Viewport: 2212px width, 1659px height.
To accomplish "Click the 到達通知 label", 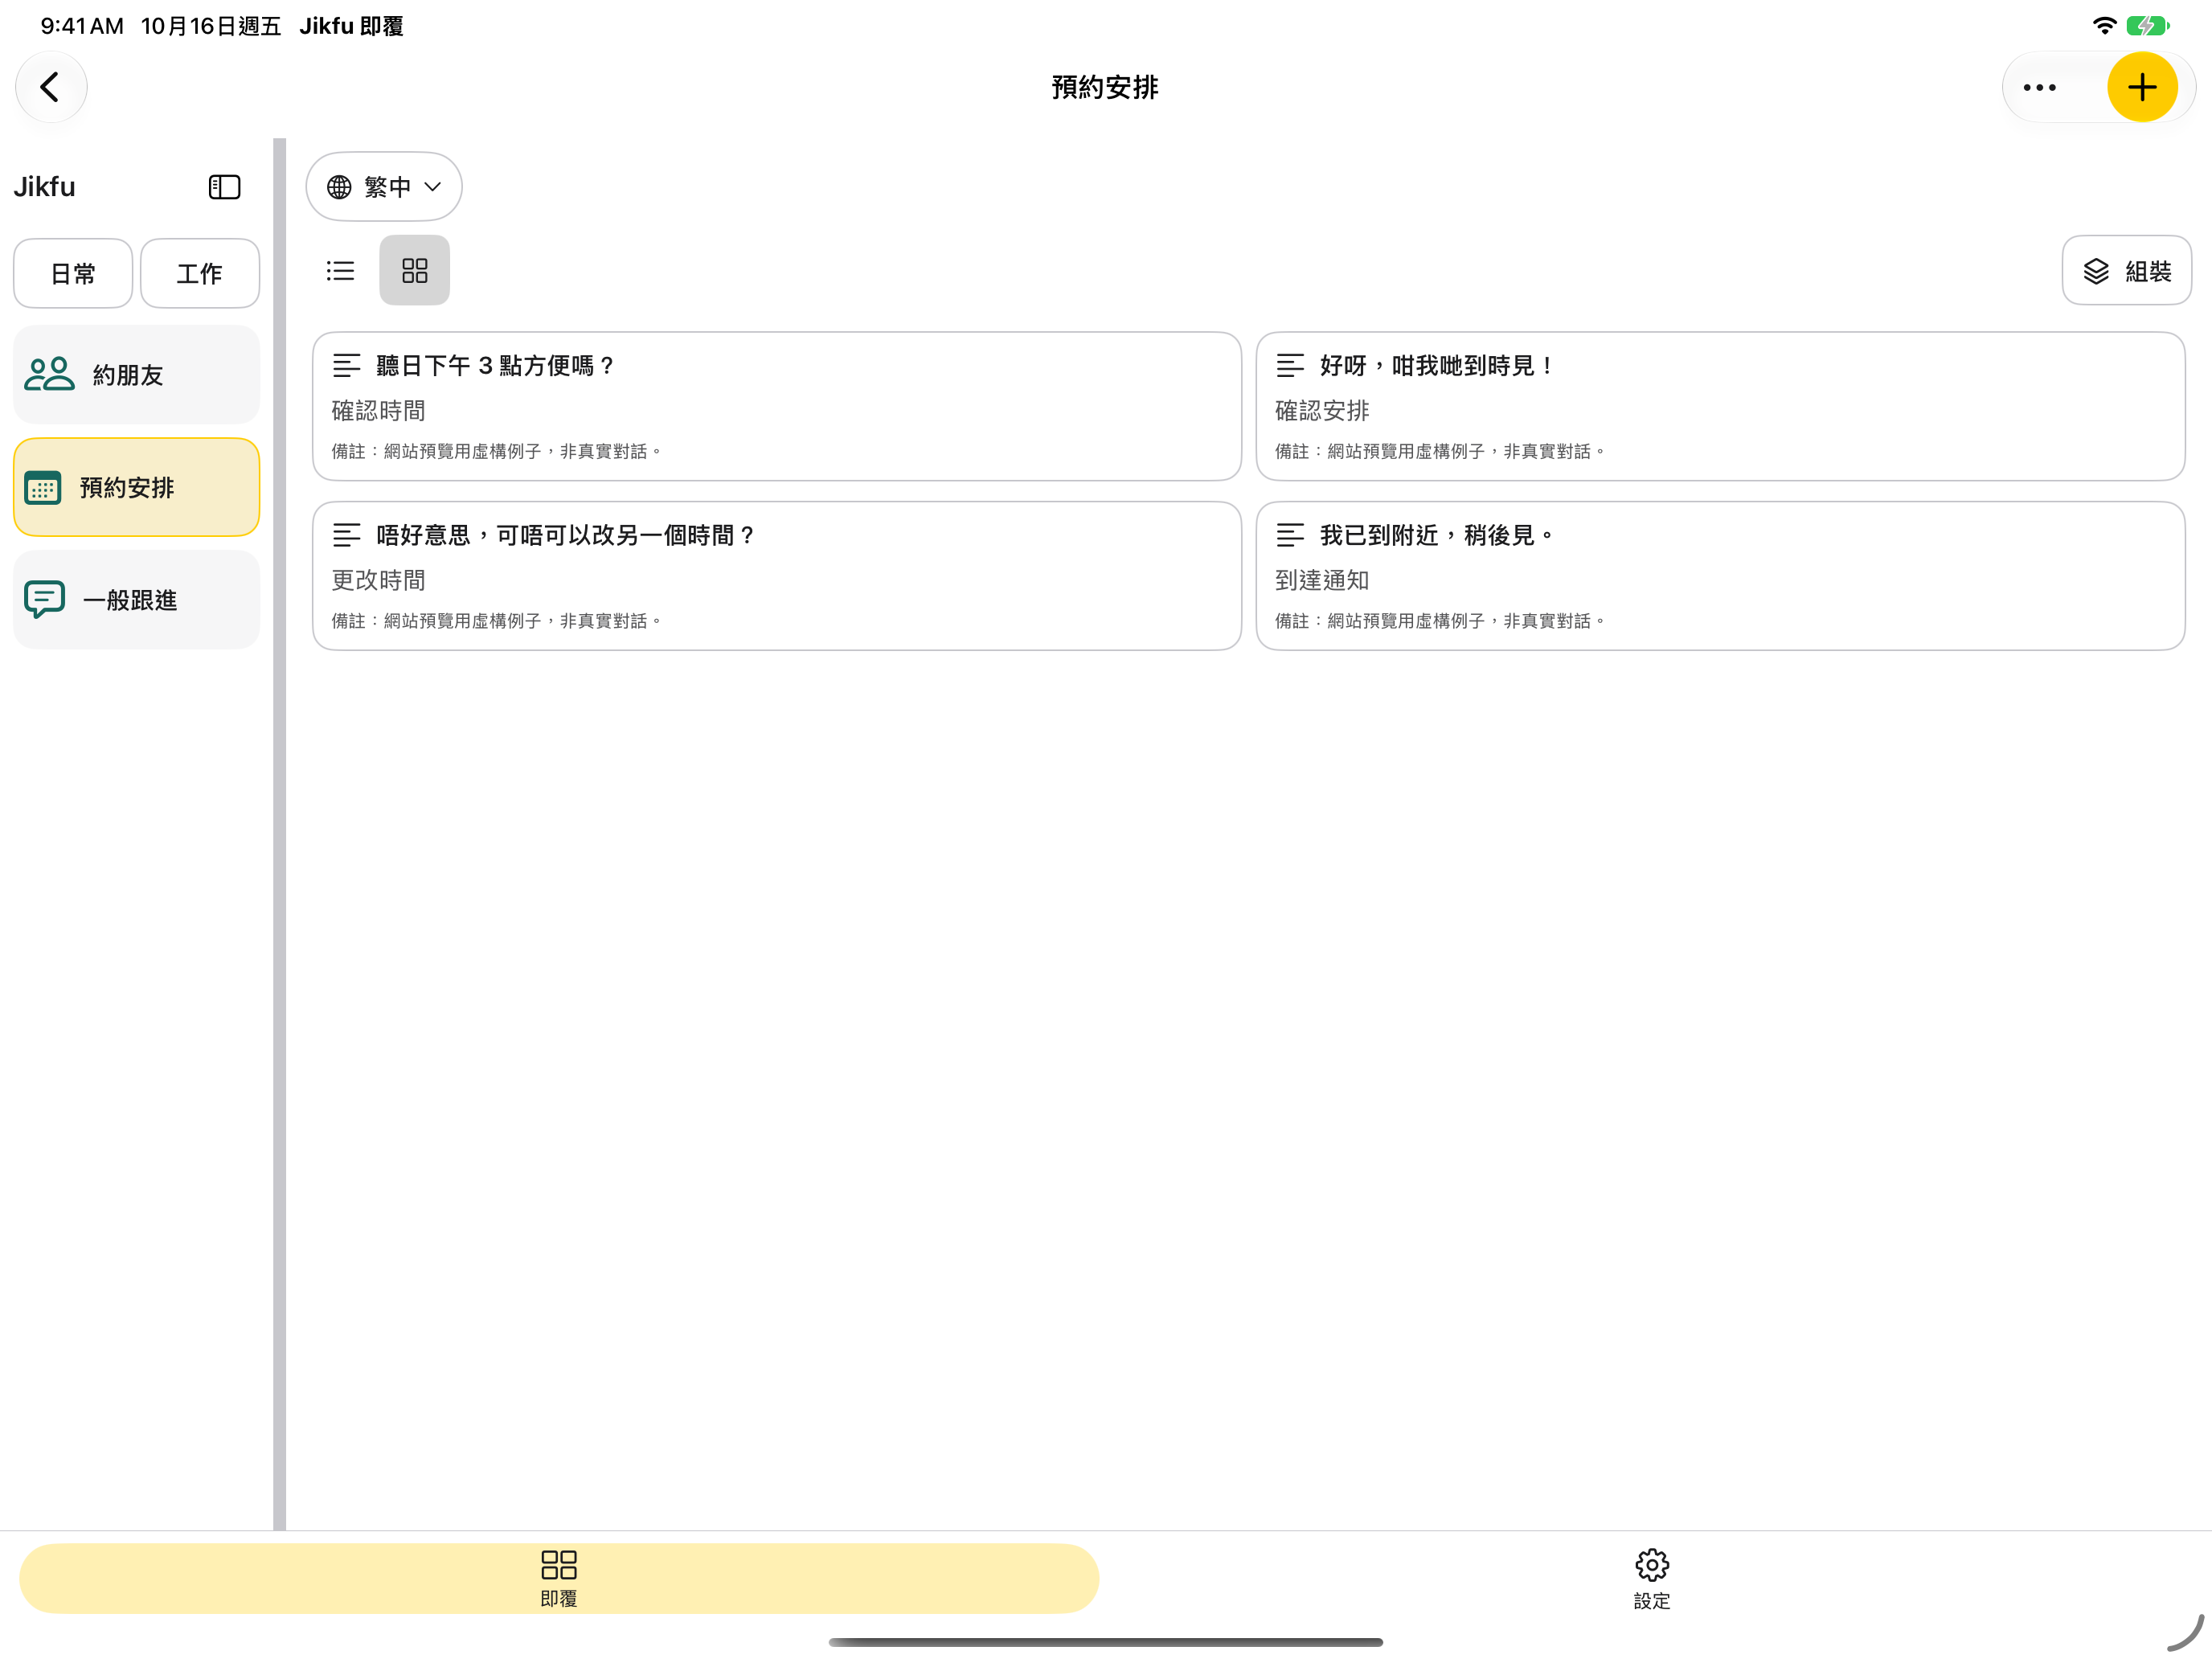I will [x=1322, y=580].
